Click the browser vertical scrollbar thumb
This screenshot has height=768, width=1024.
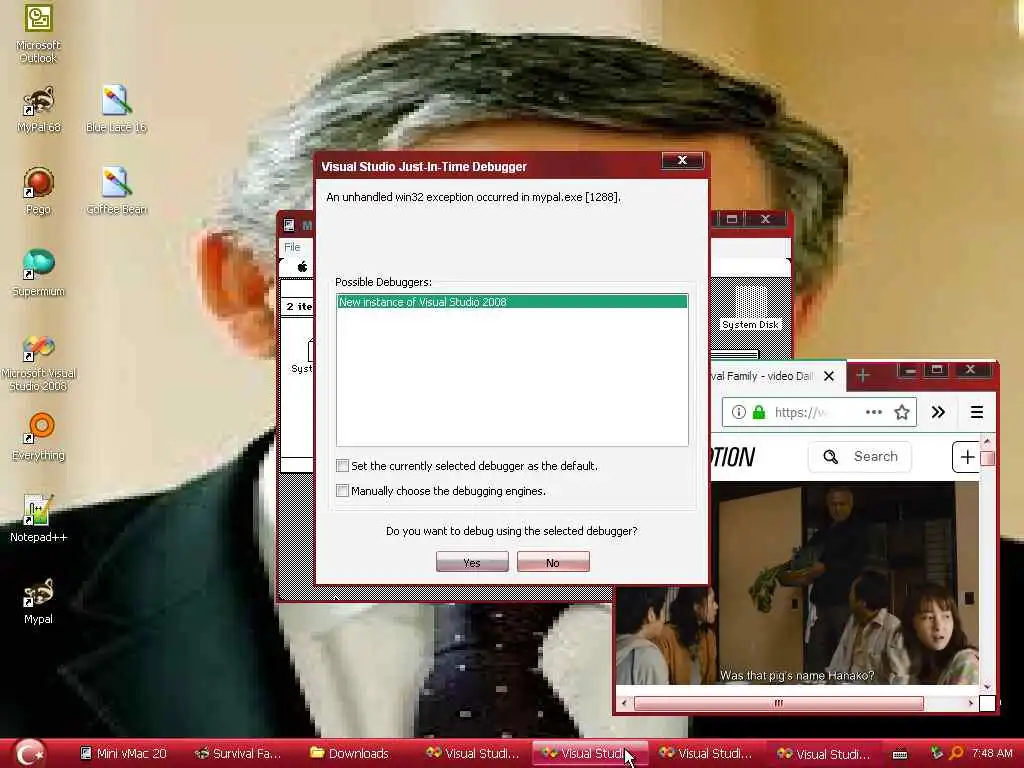[x=987, y=458]
